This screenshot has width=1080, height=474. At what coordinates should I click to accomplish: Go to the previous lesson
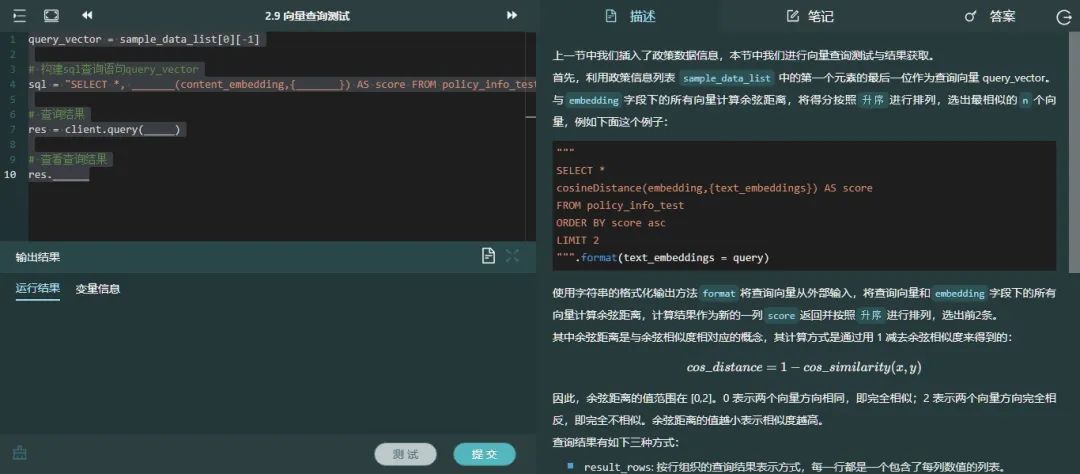tap(87, 15)
